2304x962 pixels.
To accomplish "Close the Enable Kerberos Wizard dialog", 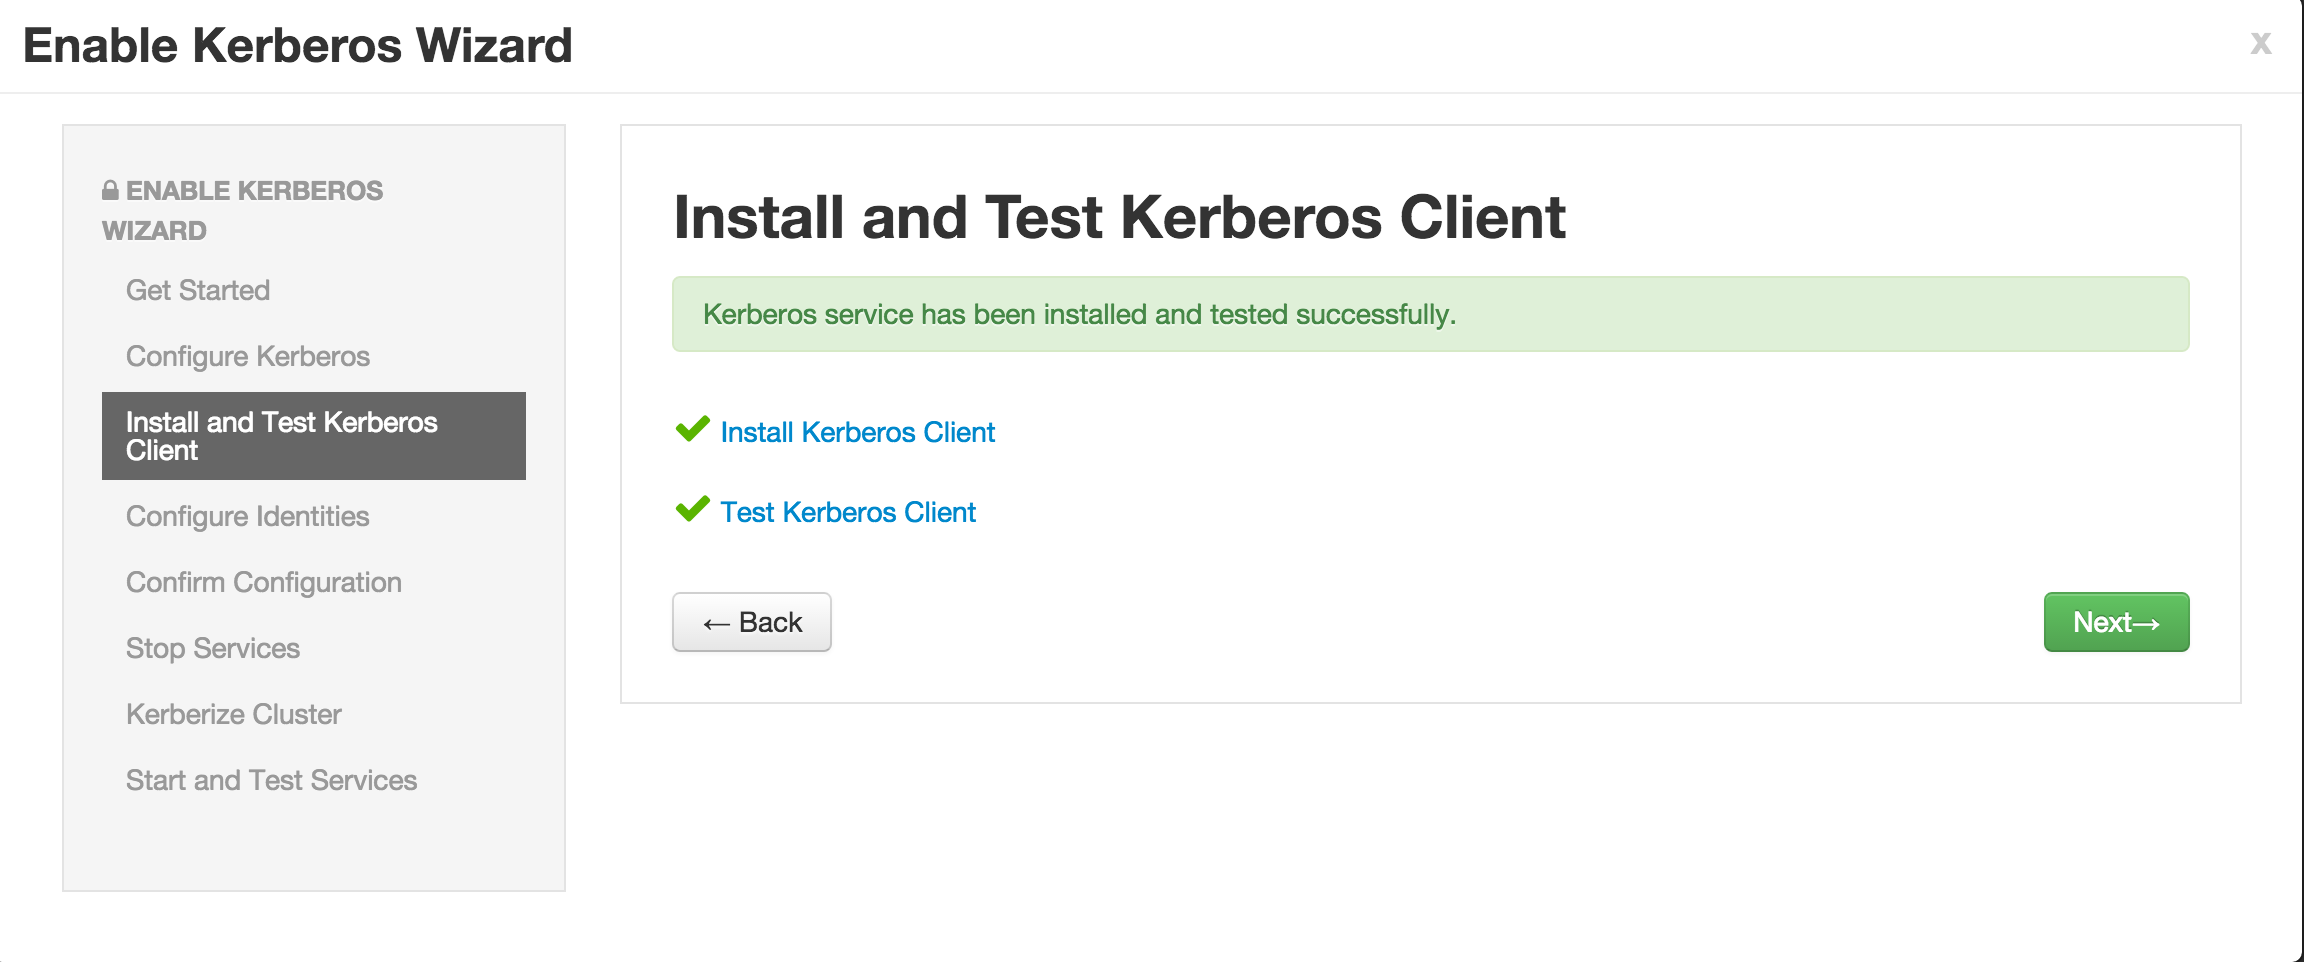I will tap(2260, 43).
